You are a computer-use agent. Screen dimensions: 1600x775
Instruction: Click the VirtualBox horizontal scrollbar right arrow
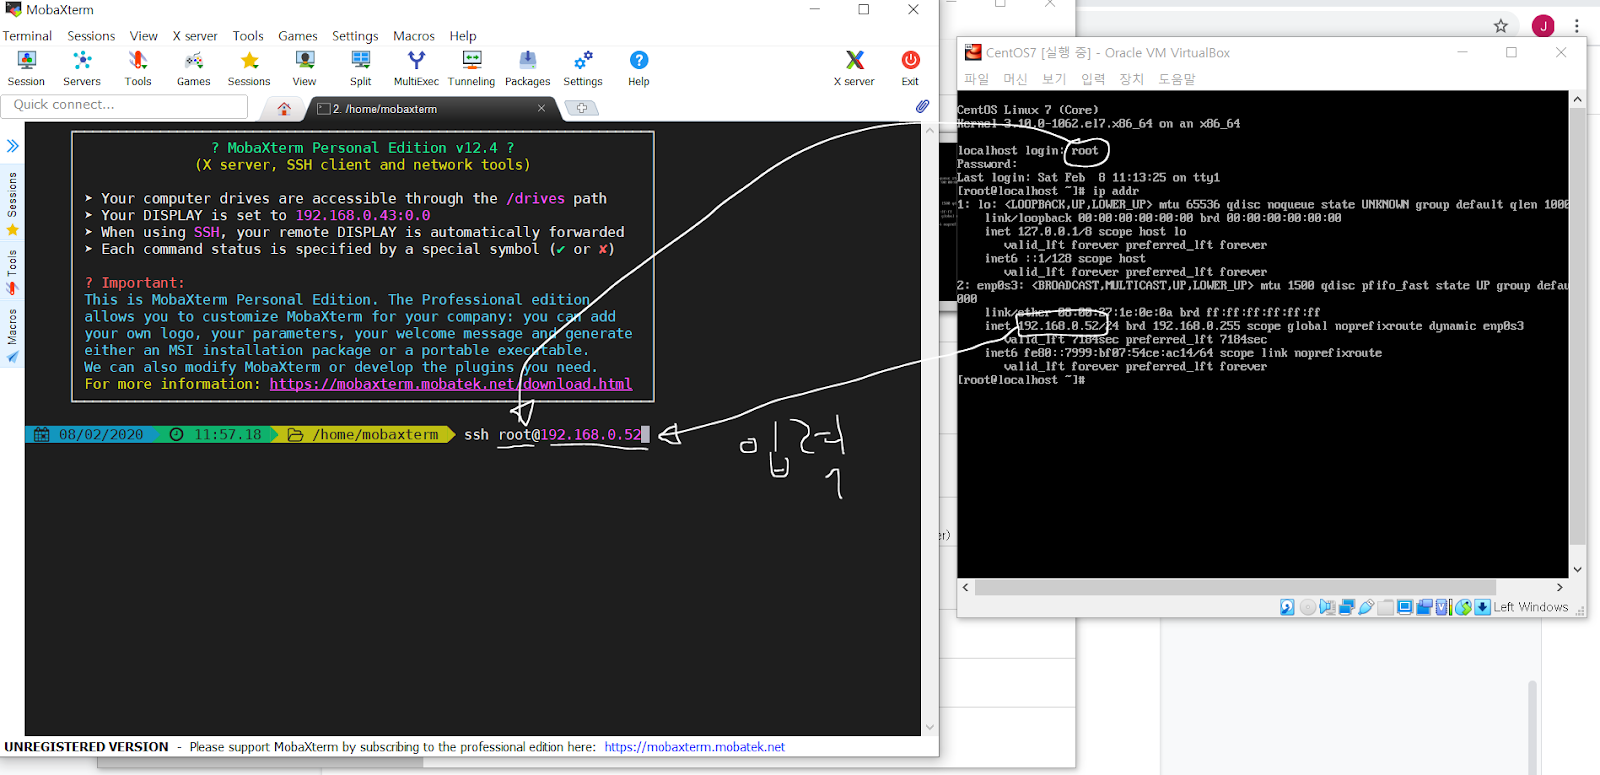pos(1560,587)
